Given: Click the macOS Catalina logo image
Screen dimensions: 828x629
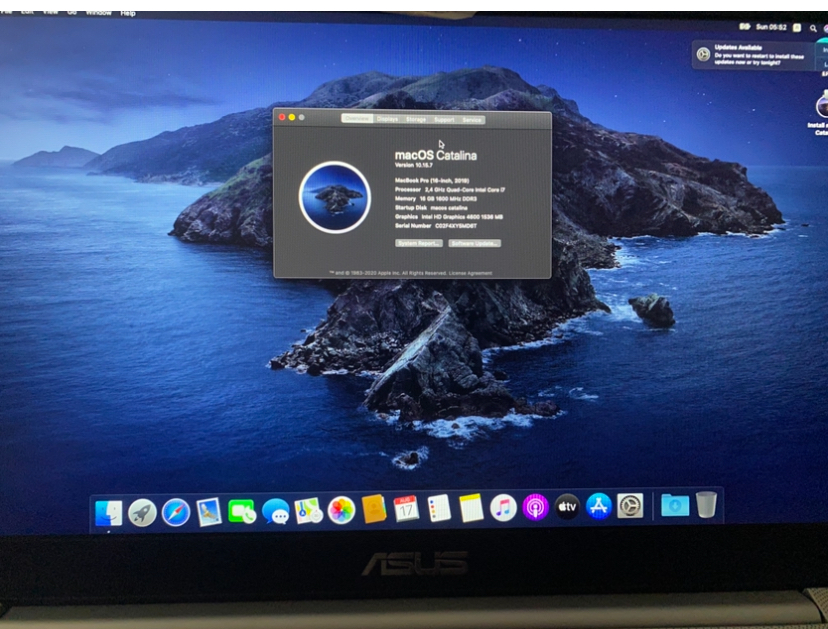Looking at the screenshot, I should coord(335,197).
